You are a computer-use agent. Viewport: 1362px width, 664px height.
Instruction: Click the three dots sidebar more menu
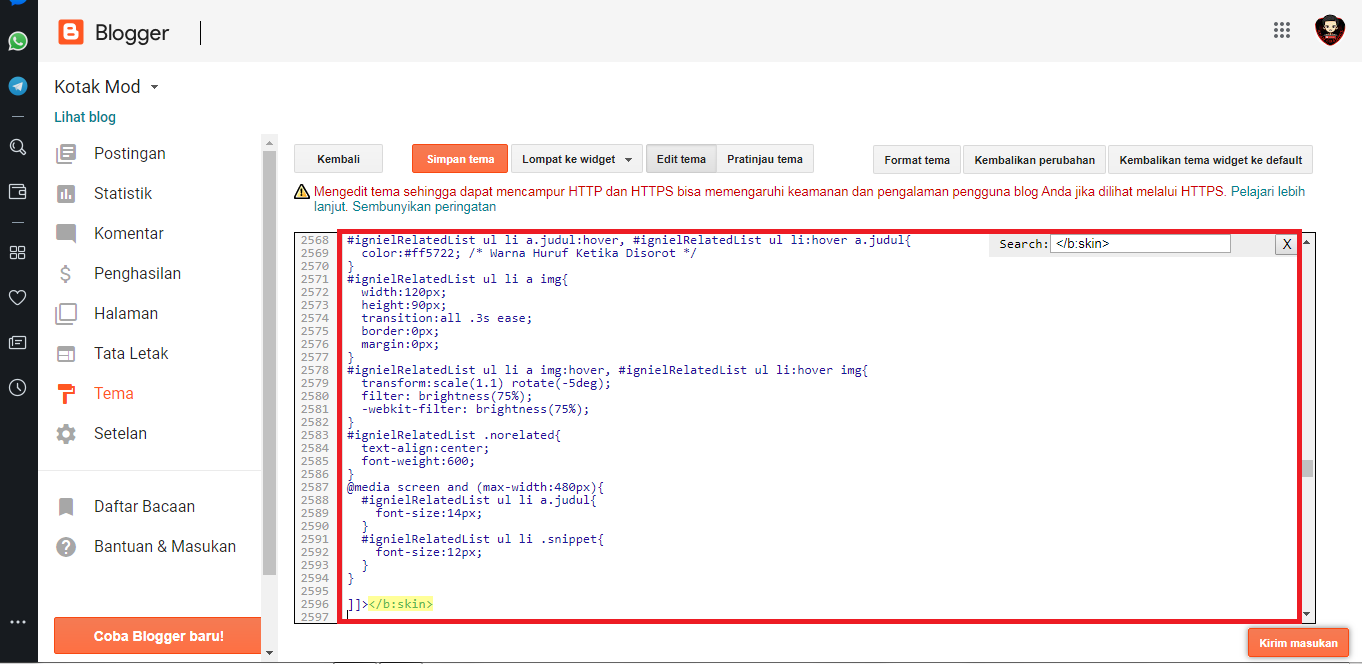18,622
